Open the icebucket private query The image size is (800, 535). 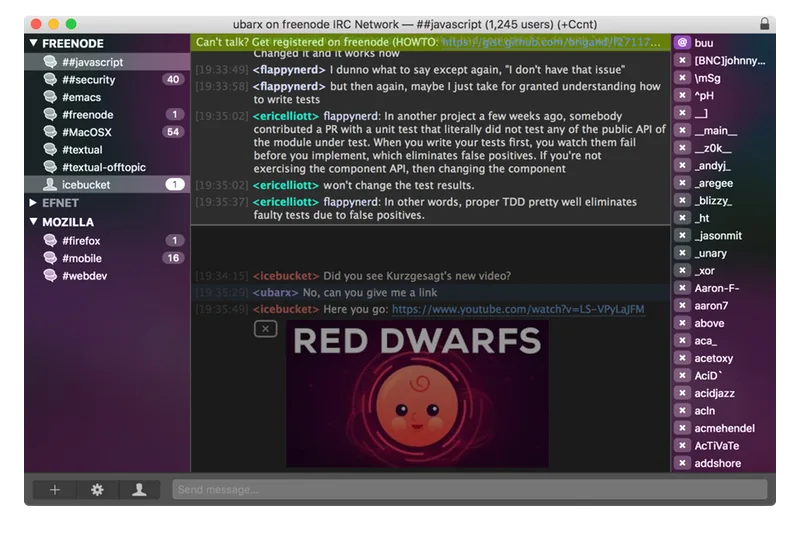tap(107, 185)
